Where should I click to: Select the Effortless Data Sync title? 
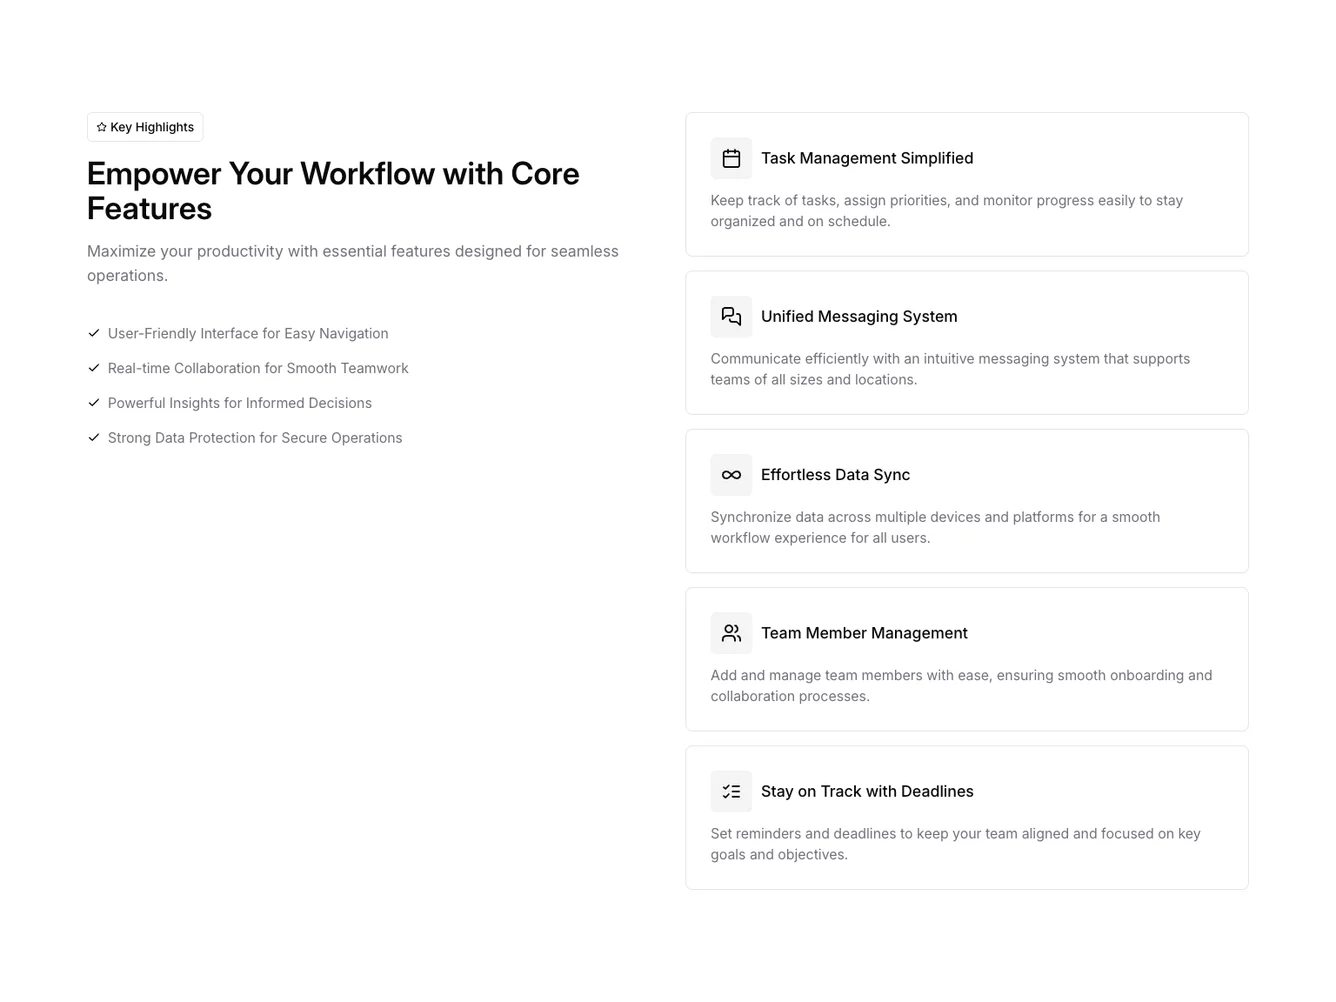click(x=835, y=475)
